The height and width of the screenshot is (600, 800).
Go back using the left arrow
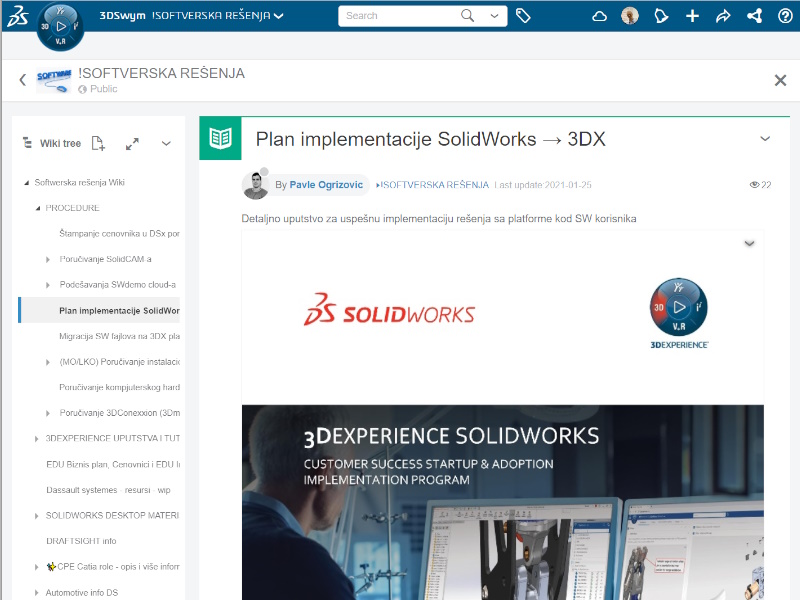[x=22, y=80]
